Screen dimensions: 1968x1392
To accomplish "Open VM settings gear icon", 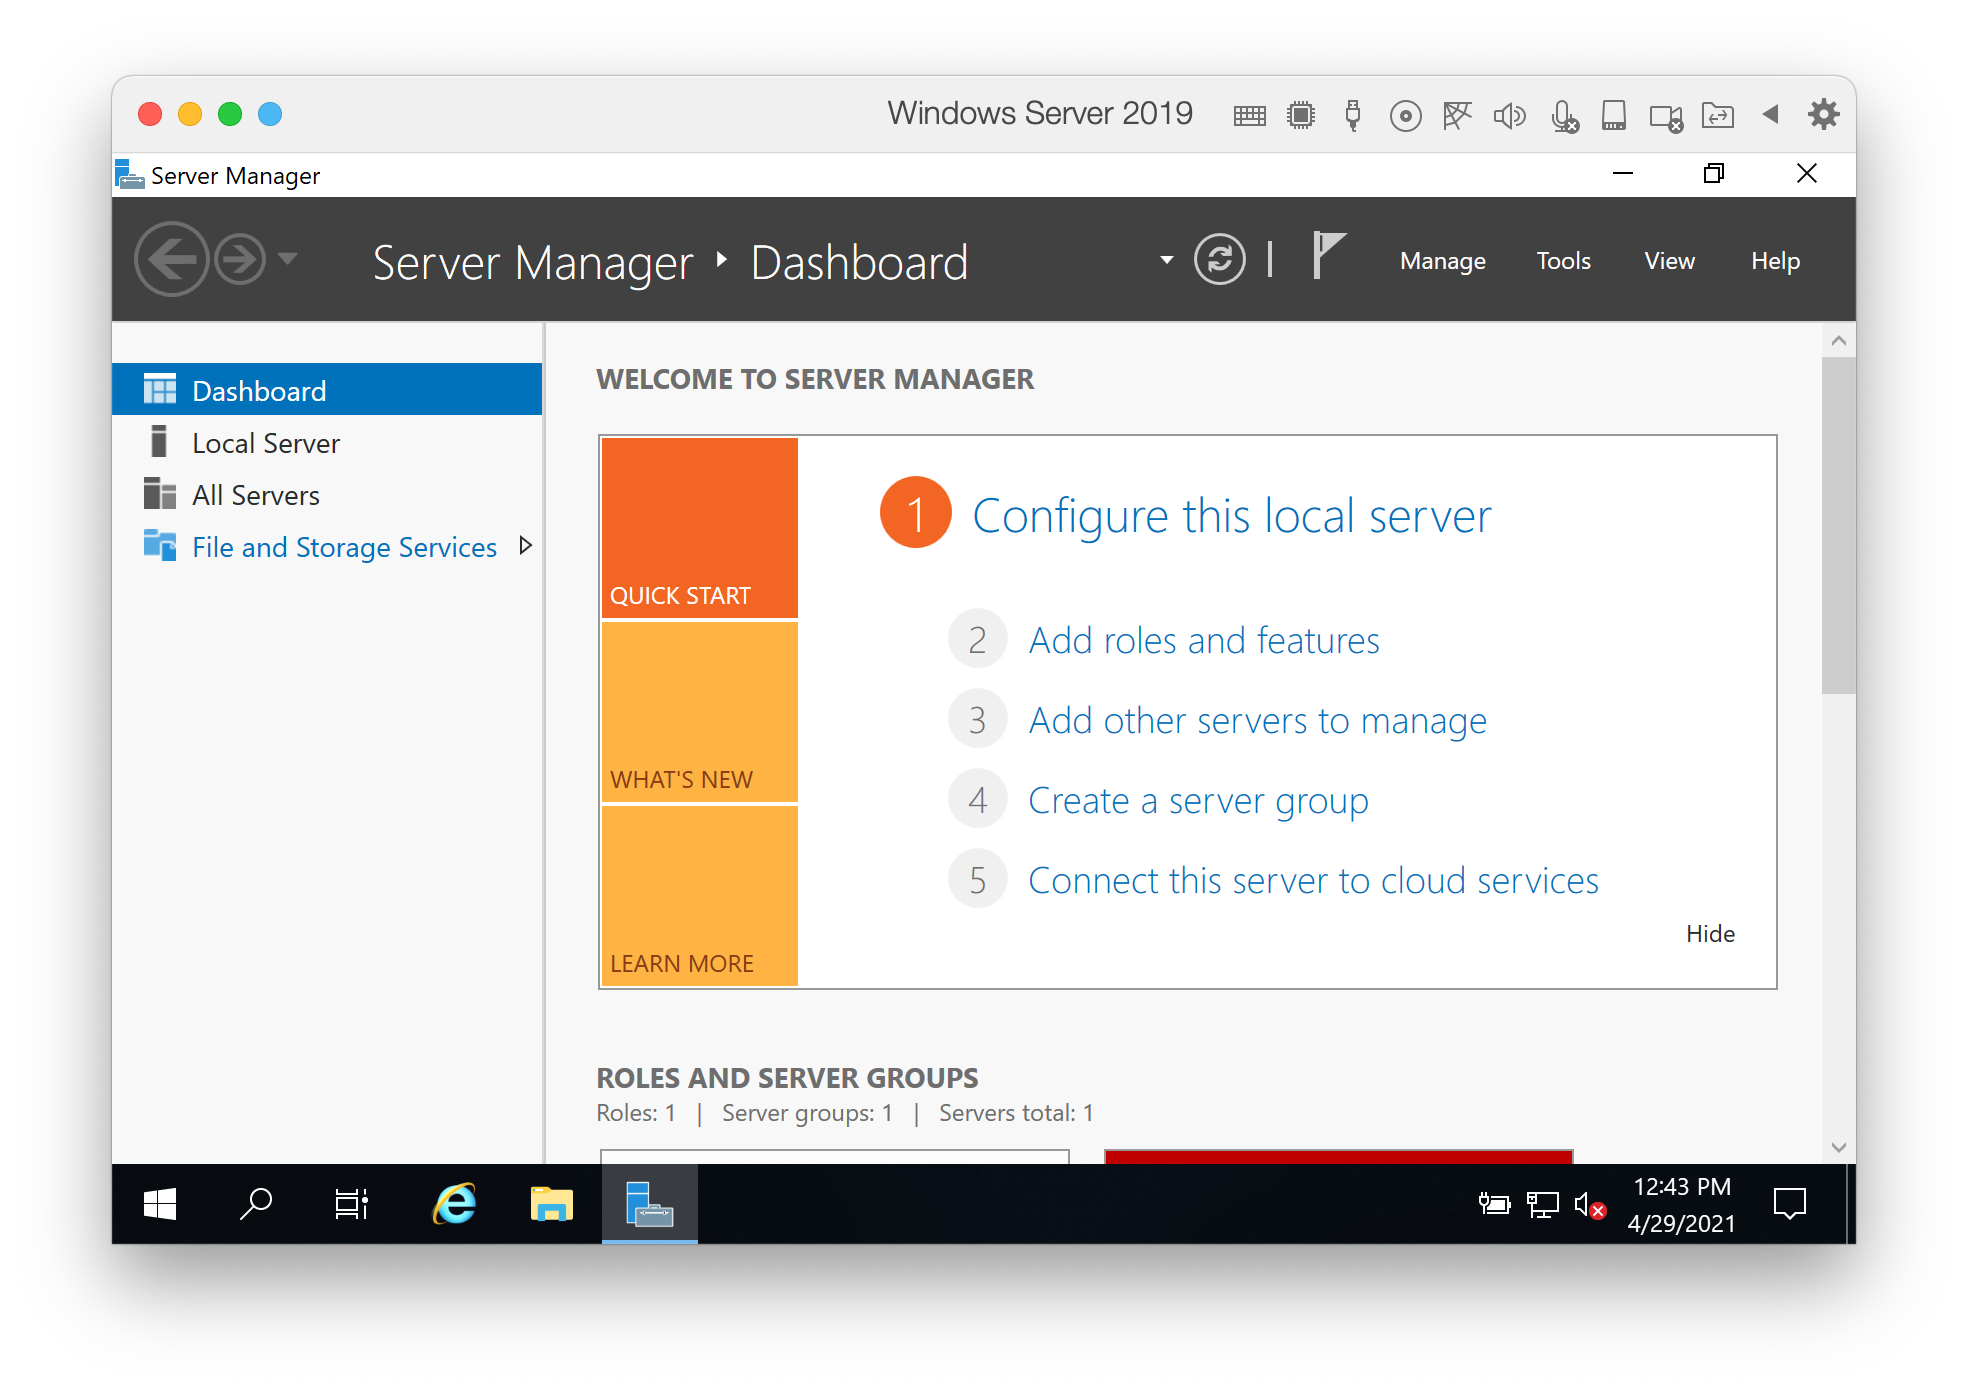I will pos(1823,114).
